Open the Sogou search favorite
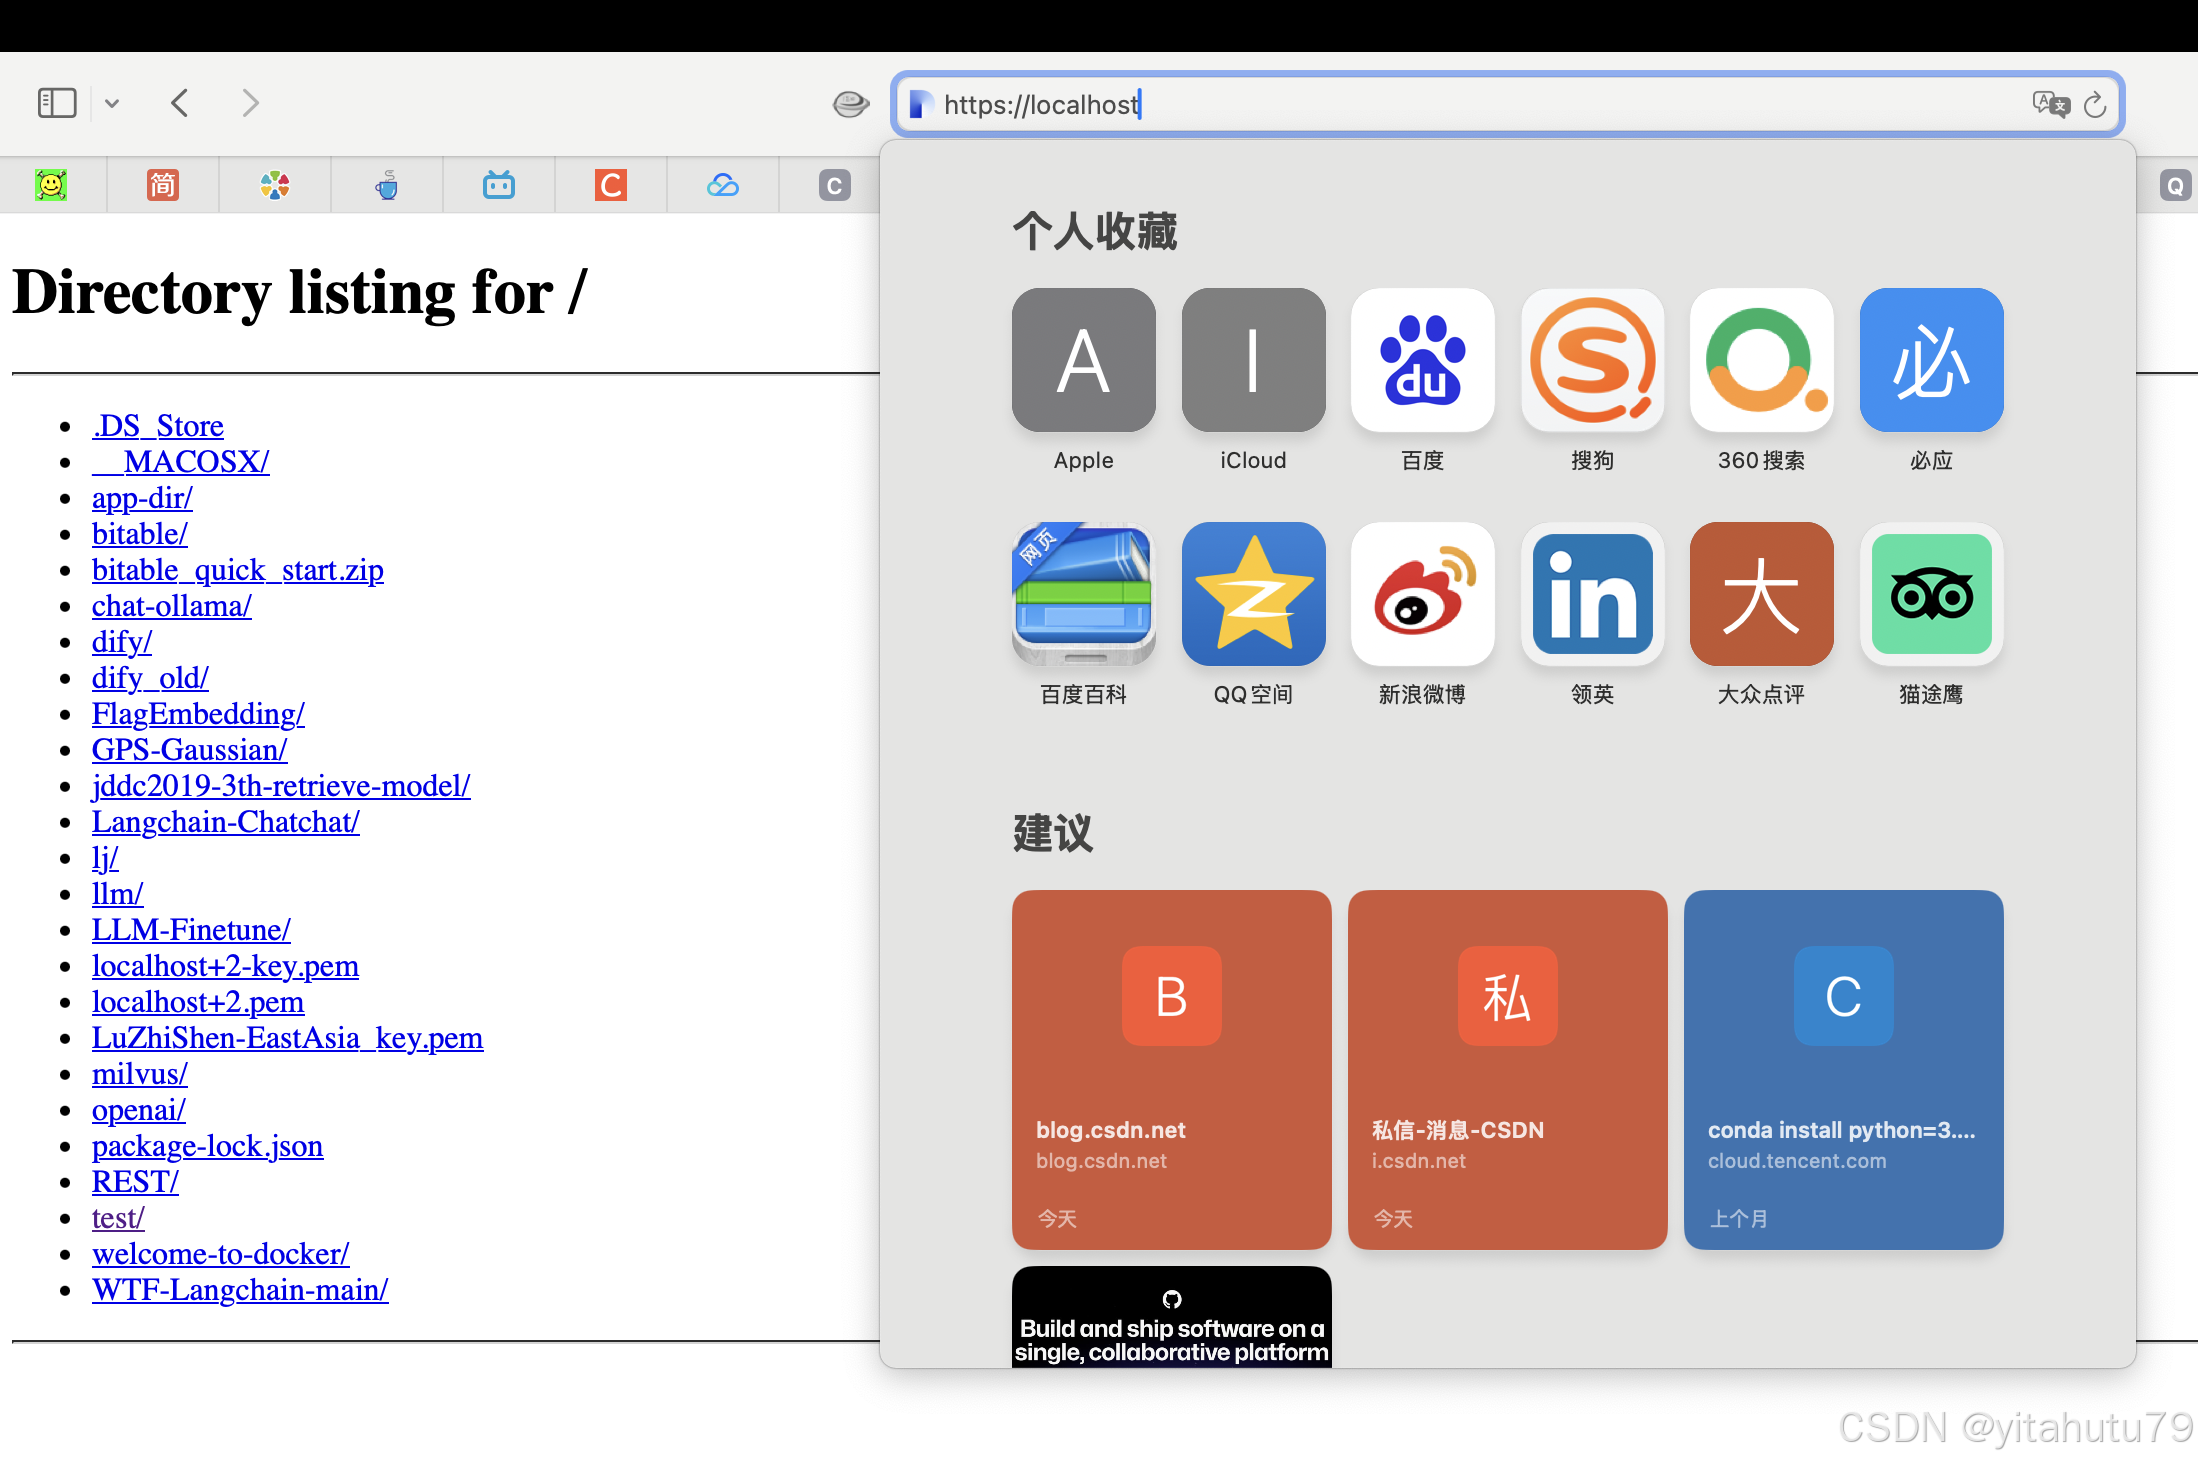 1592,360
